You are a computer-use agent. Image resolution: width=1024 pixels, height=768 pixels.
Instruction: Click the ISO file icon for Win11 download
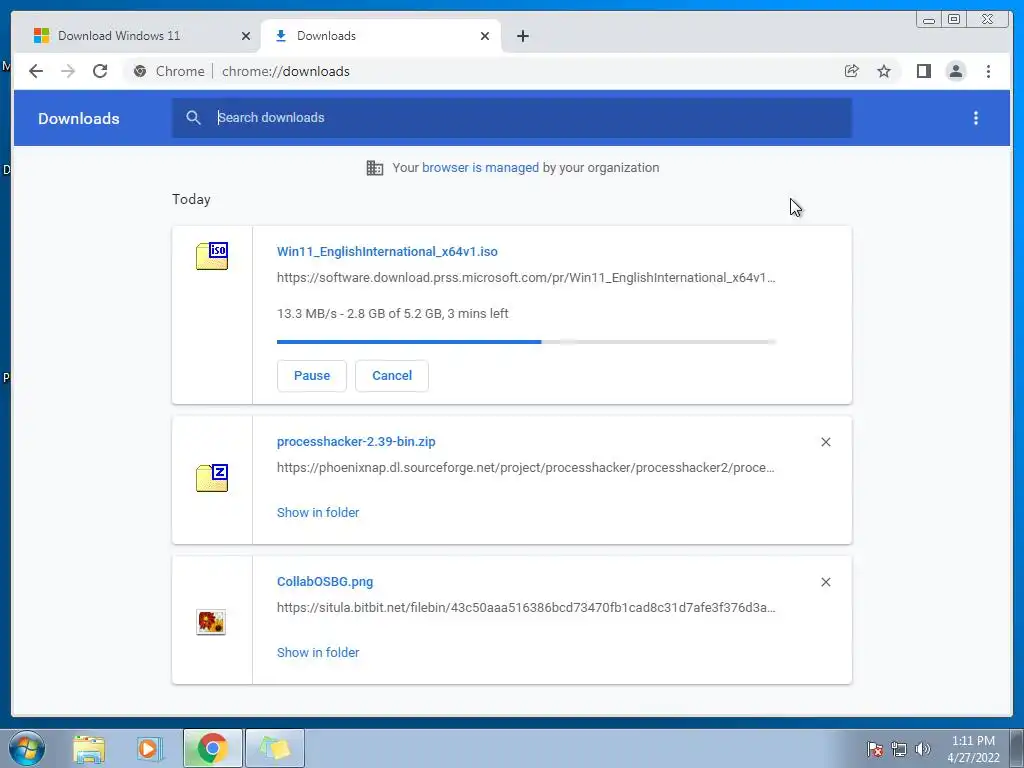[x=212, y=255]
